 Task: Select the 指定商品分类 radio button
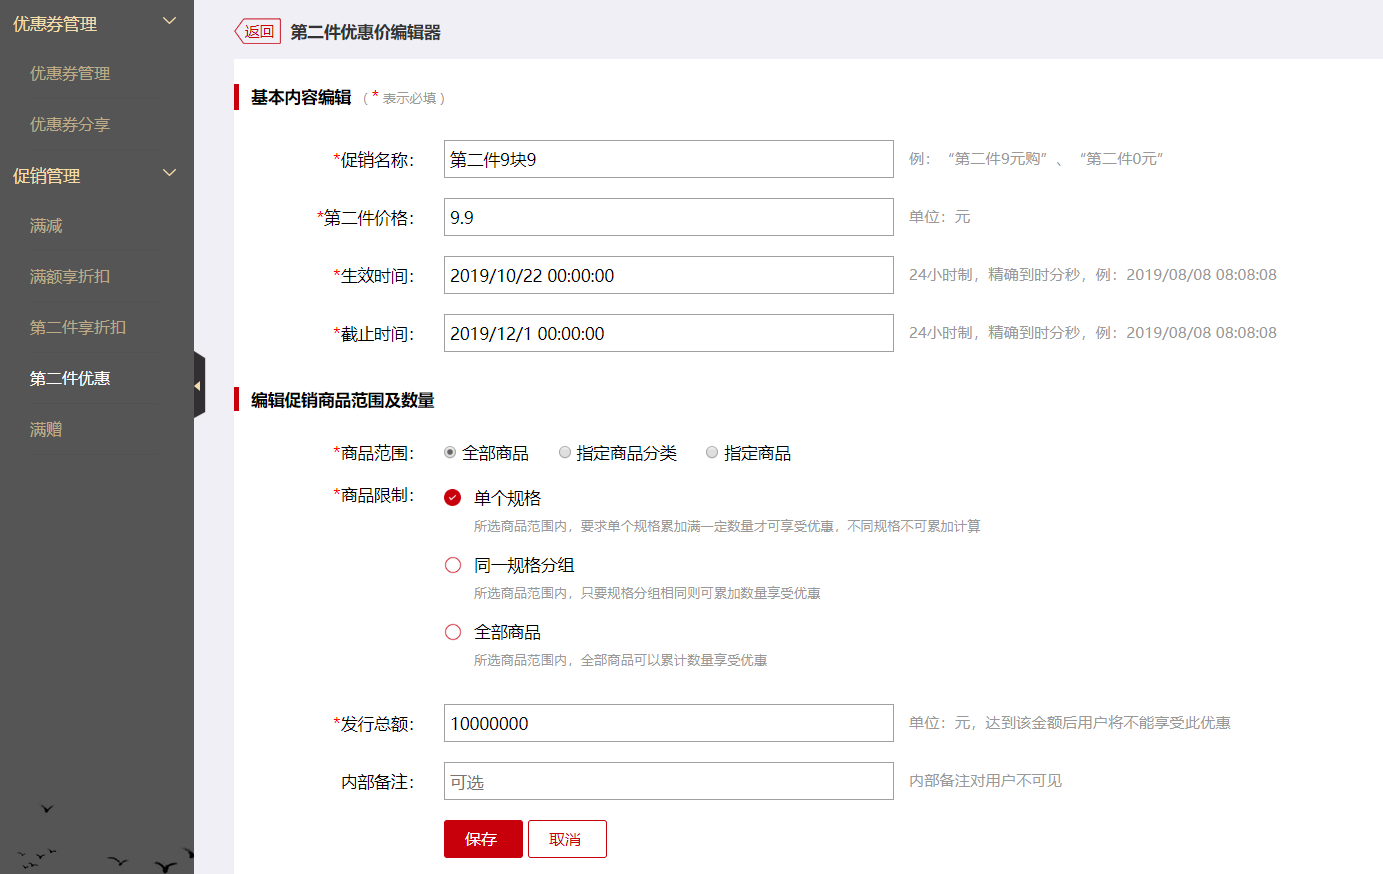click(564, 452)
